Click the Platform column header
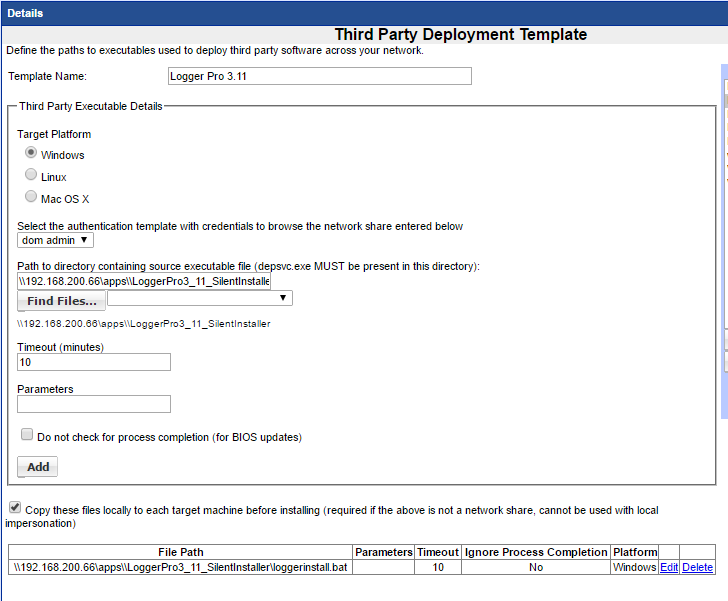 click(635, 552)
